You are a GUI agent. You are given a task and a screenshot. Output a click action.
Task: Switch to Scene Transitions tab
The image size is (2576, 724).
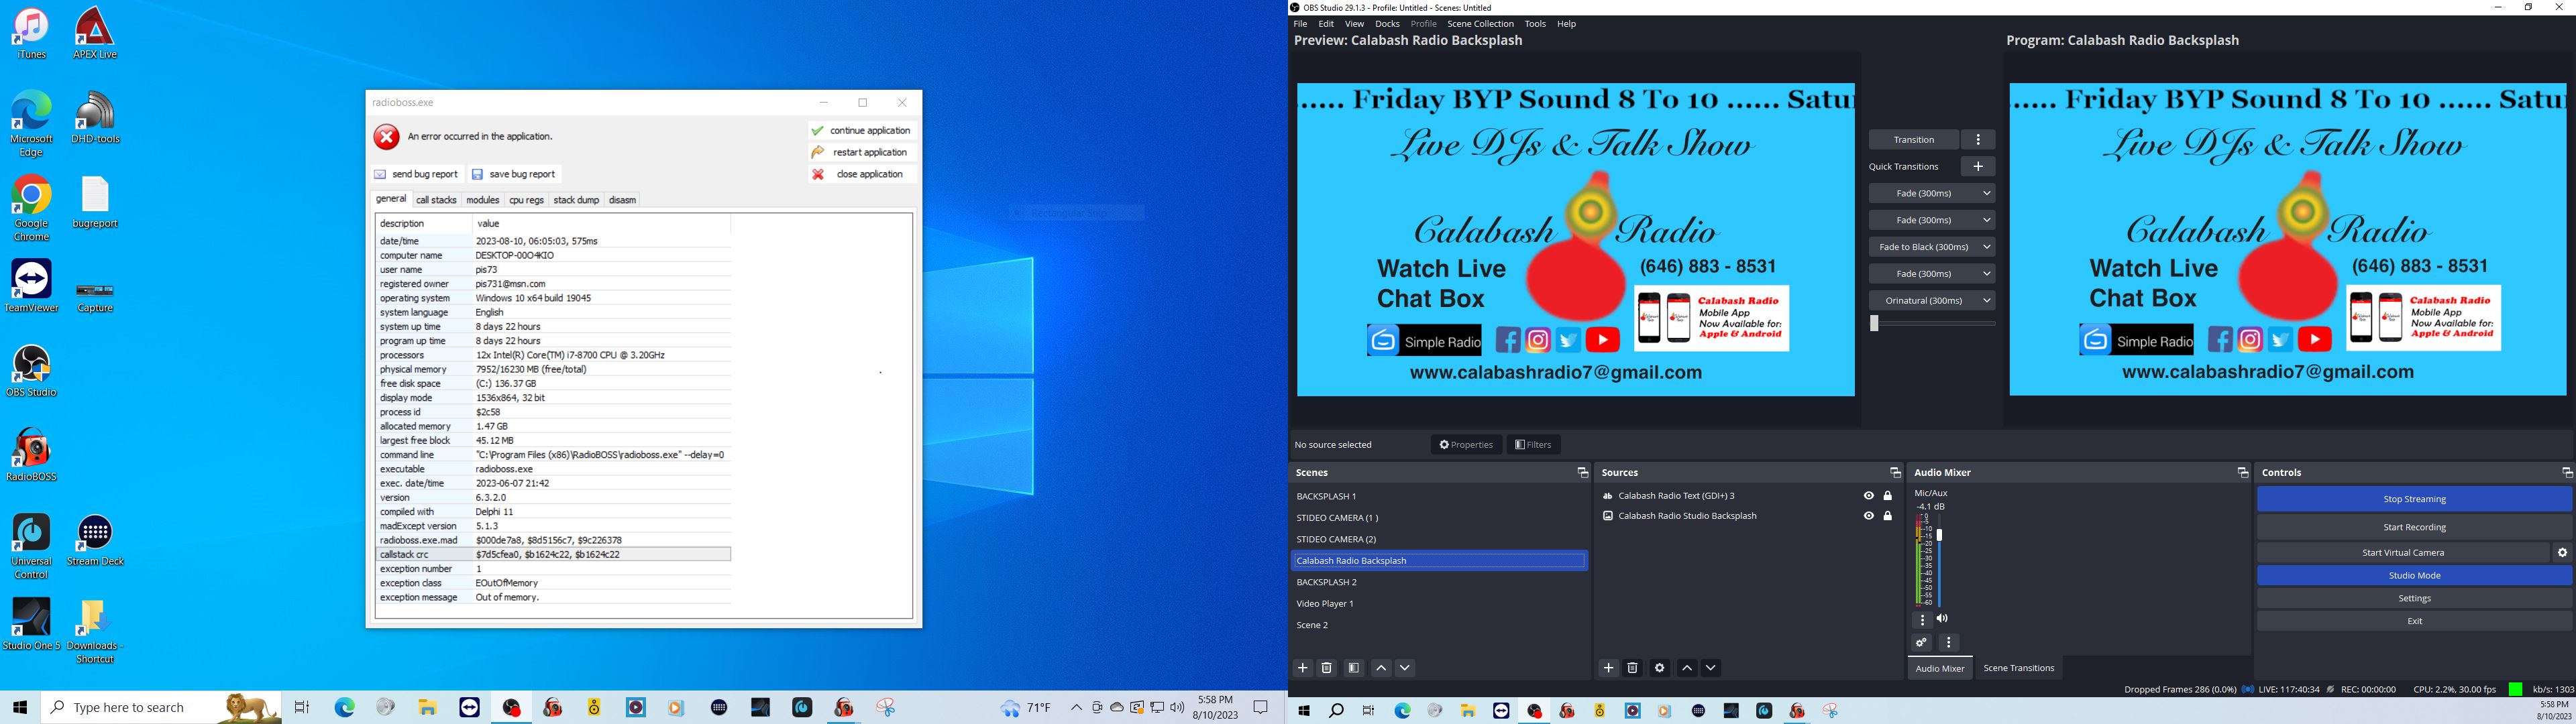coord(2018,669)
